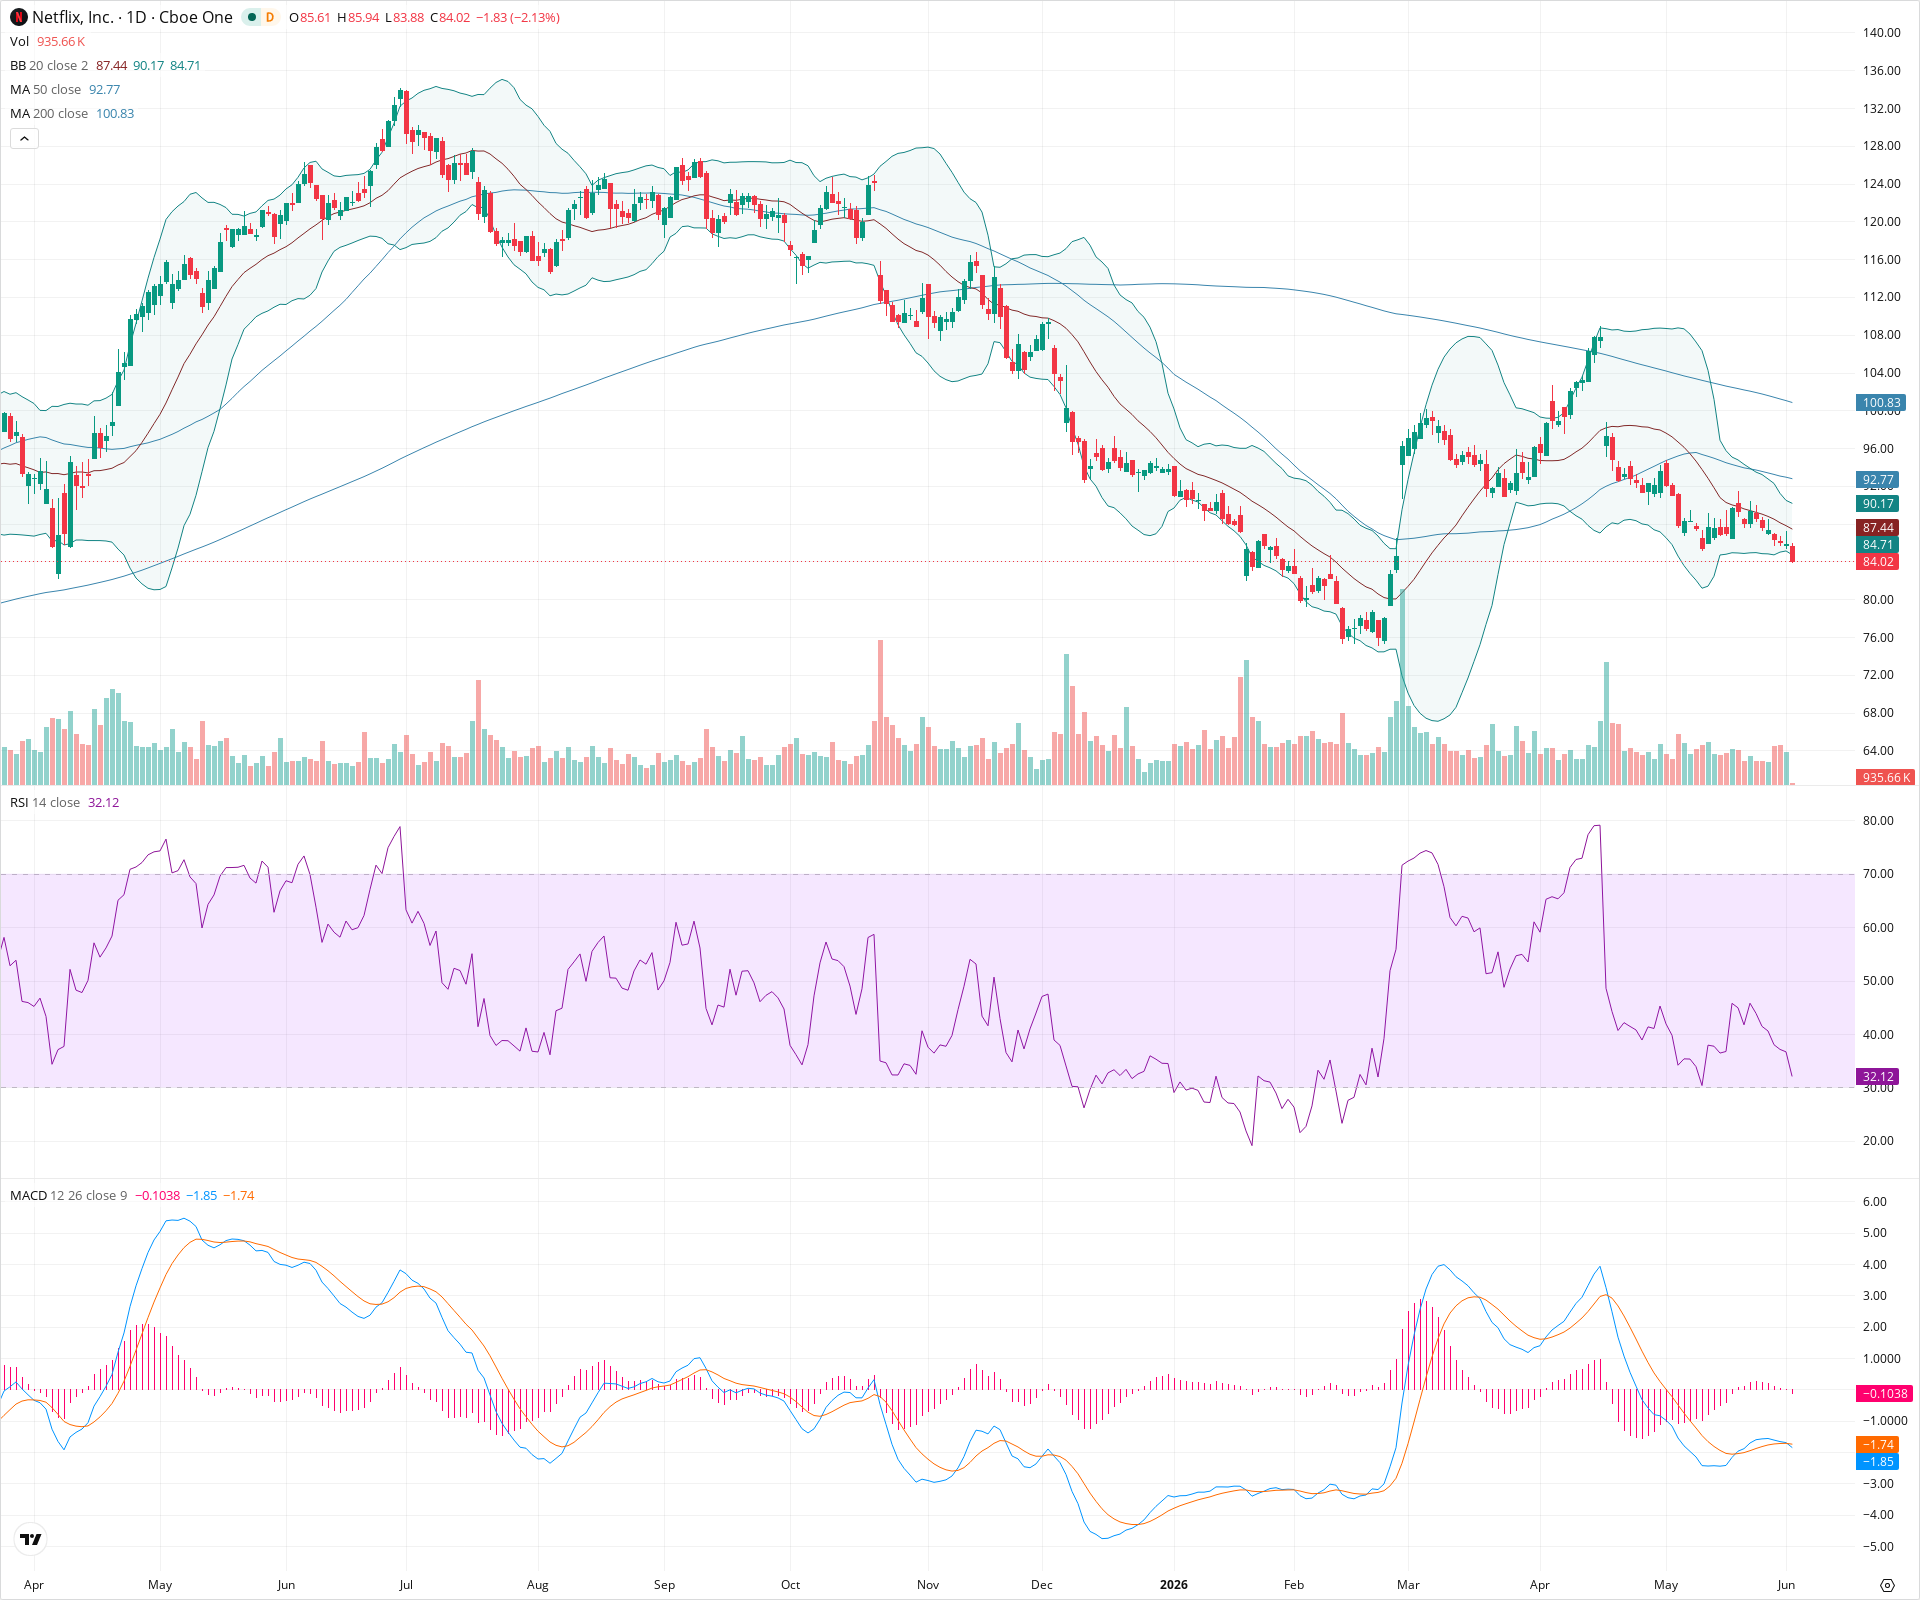
Task: Click the 70.00 RSI scale label
Action: 1878,874
